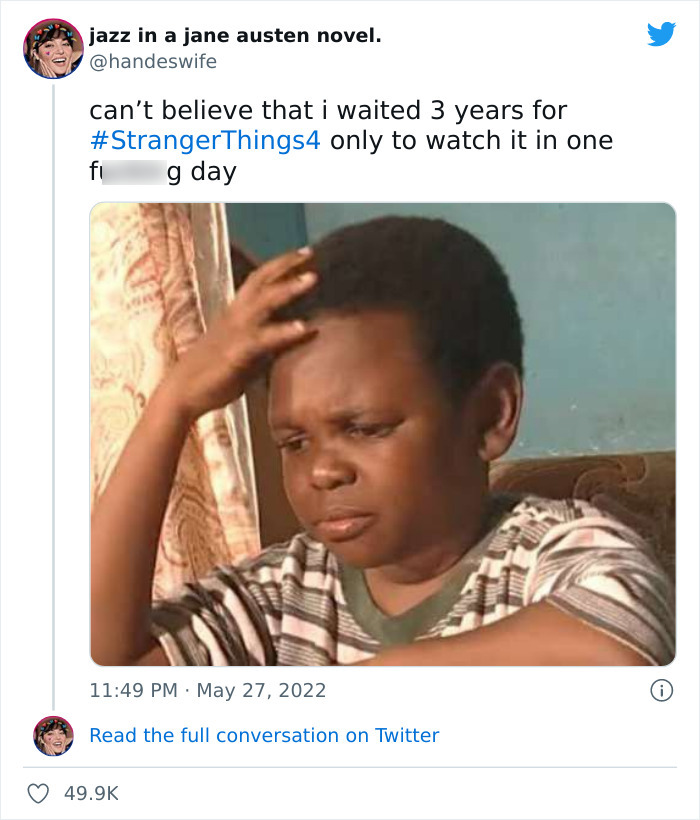This screenshot has height=820, width=700.
Task: Click the divider line above the like count
Action: coord(350,767)
